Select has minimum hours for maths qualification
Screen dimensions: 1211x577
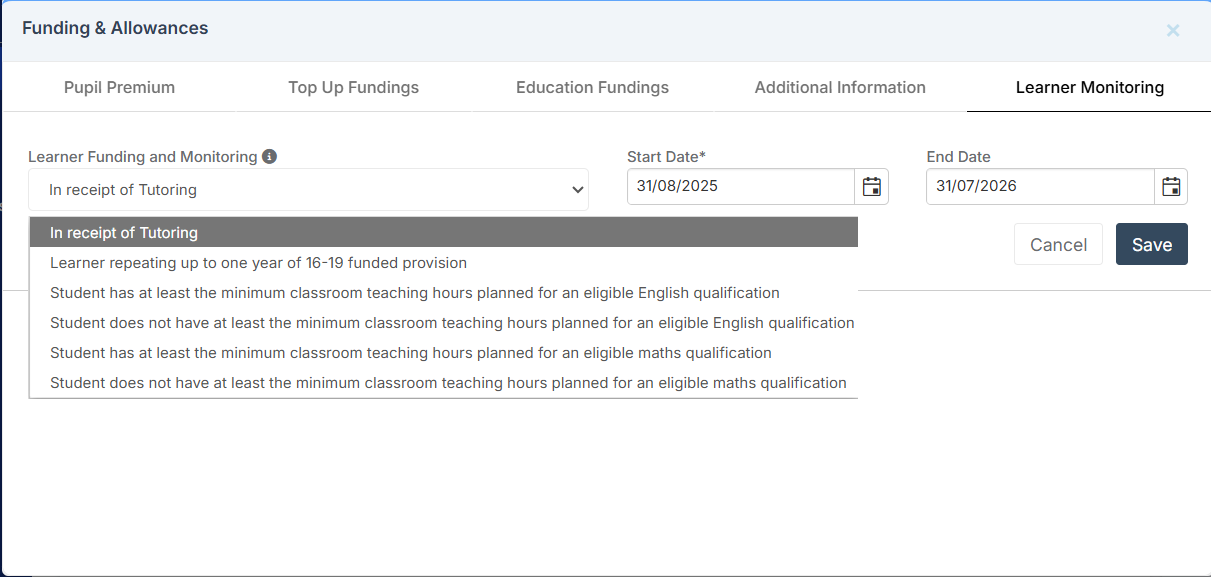[444, 353]
